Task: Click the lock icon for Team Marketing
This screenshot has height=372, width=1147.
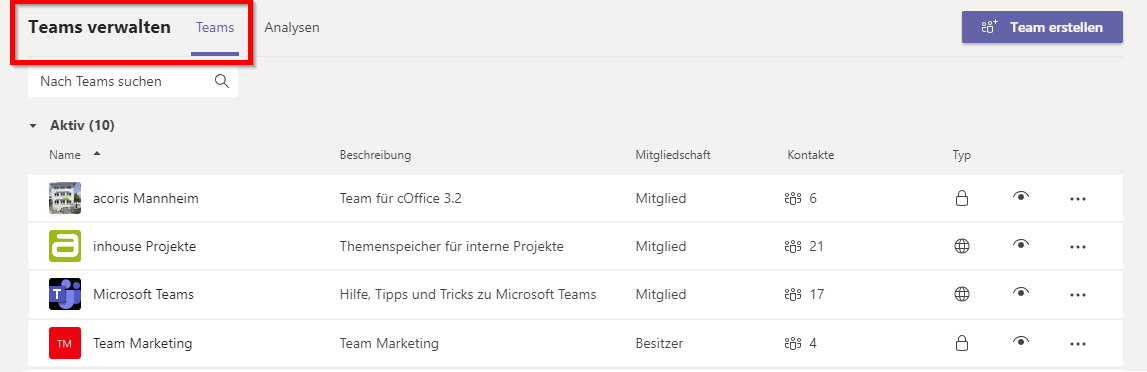Action: point(962,343)
